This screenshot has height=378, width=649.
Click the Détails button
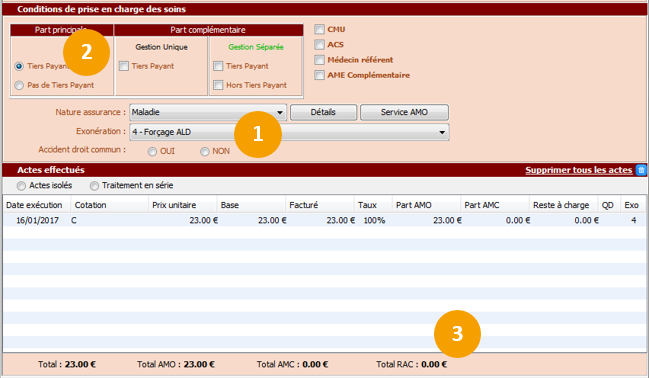click(x=323, y=112)
